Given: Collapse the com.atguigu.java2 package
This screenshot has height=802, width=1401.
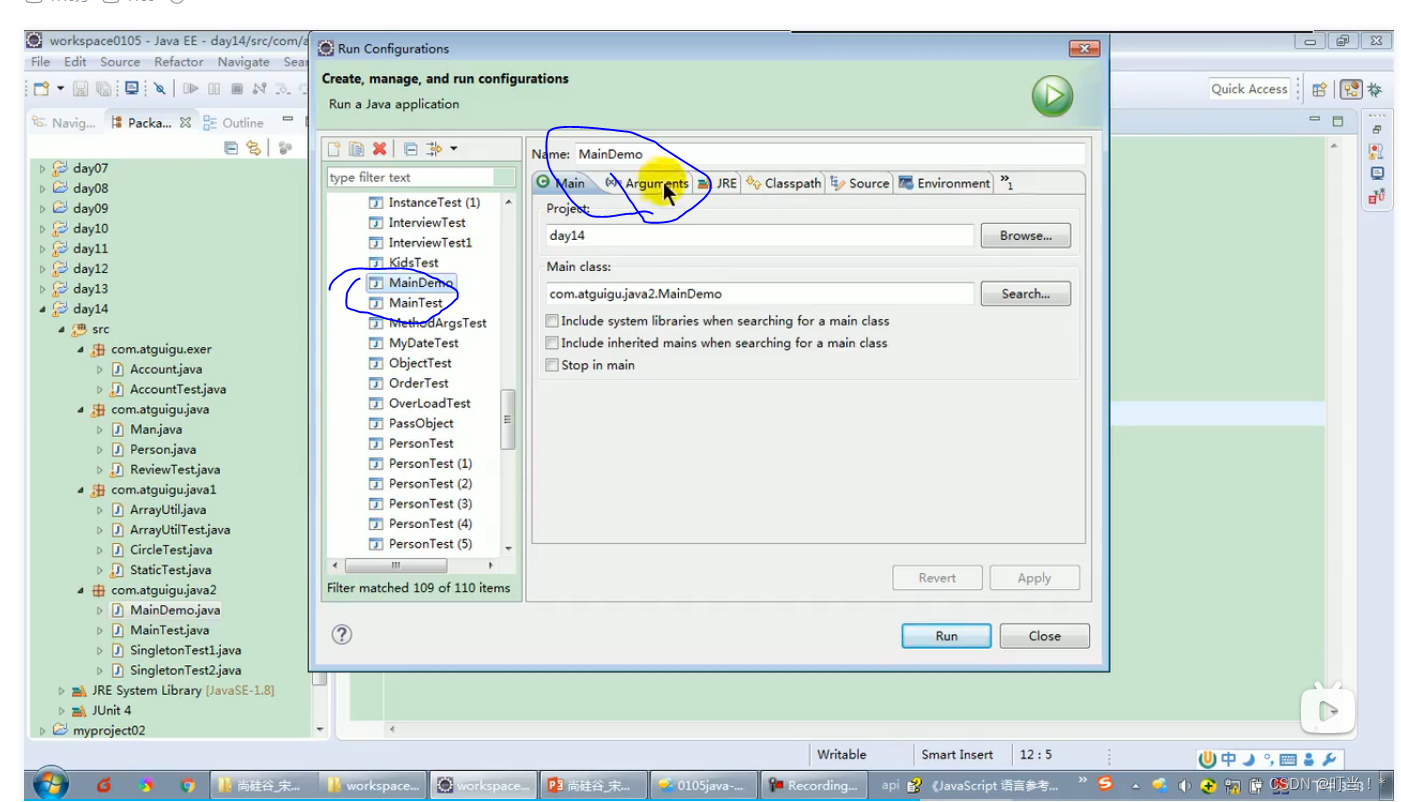Looking at the screenshot, I should pos(81,590).
